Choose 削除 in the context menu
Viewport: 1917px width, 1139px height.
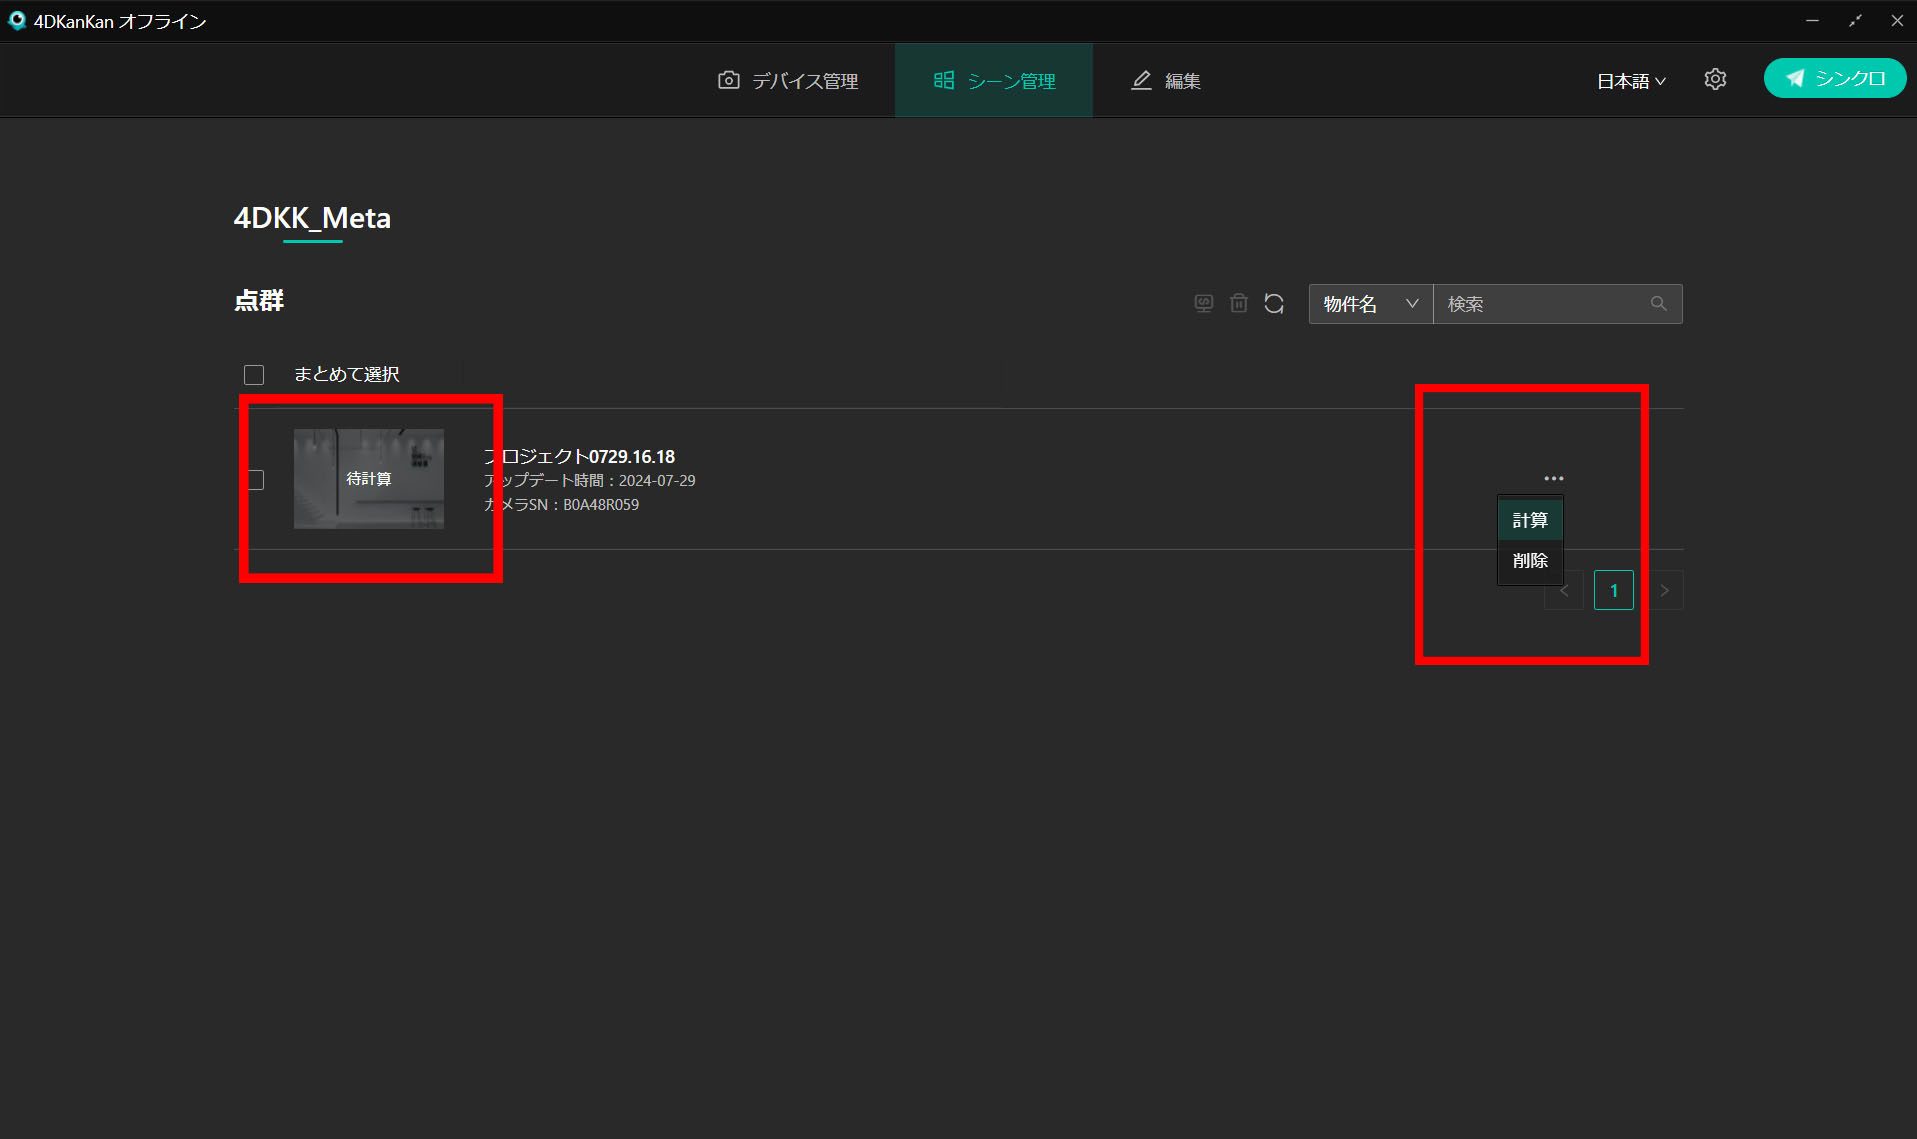coord(1530,561)
